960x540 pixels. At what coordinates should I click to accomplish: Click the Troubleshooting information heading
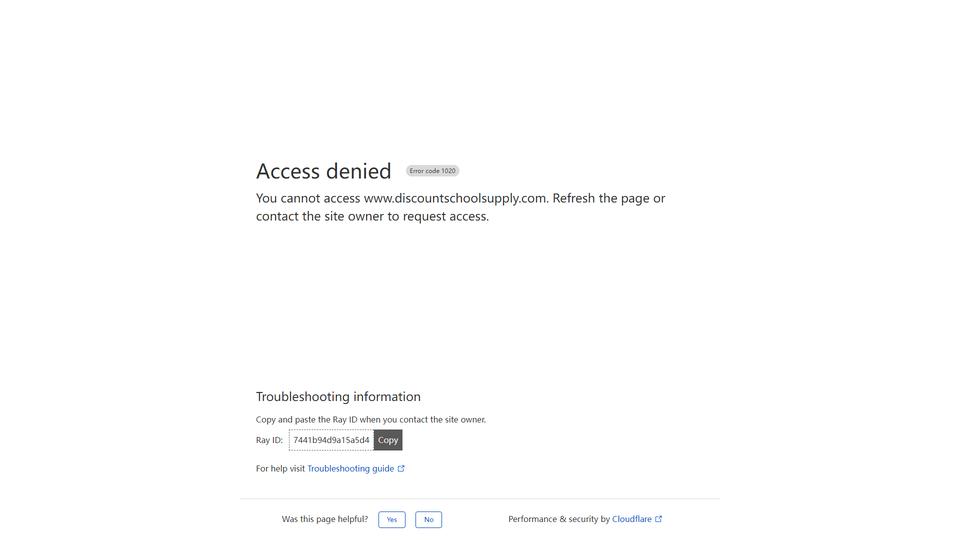[x=338, y=397]
